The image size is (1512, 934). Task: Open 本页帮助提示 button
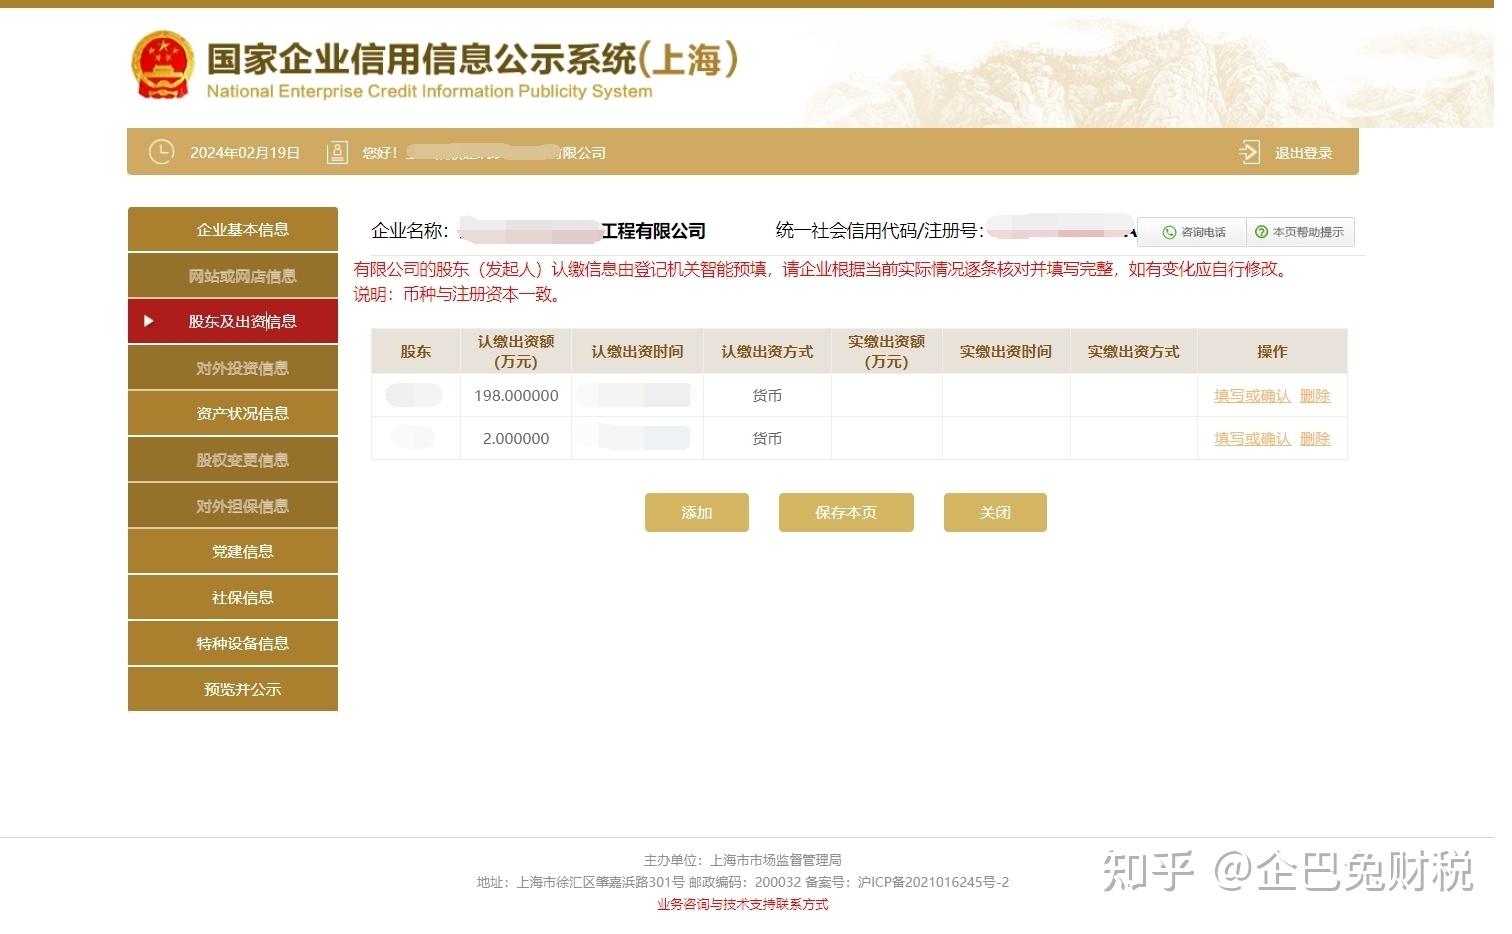pos(1300,232)
